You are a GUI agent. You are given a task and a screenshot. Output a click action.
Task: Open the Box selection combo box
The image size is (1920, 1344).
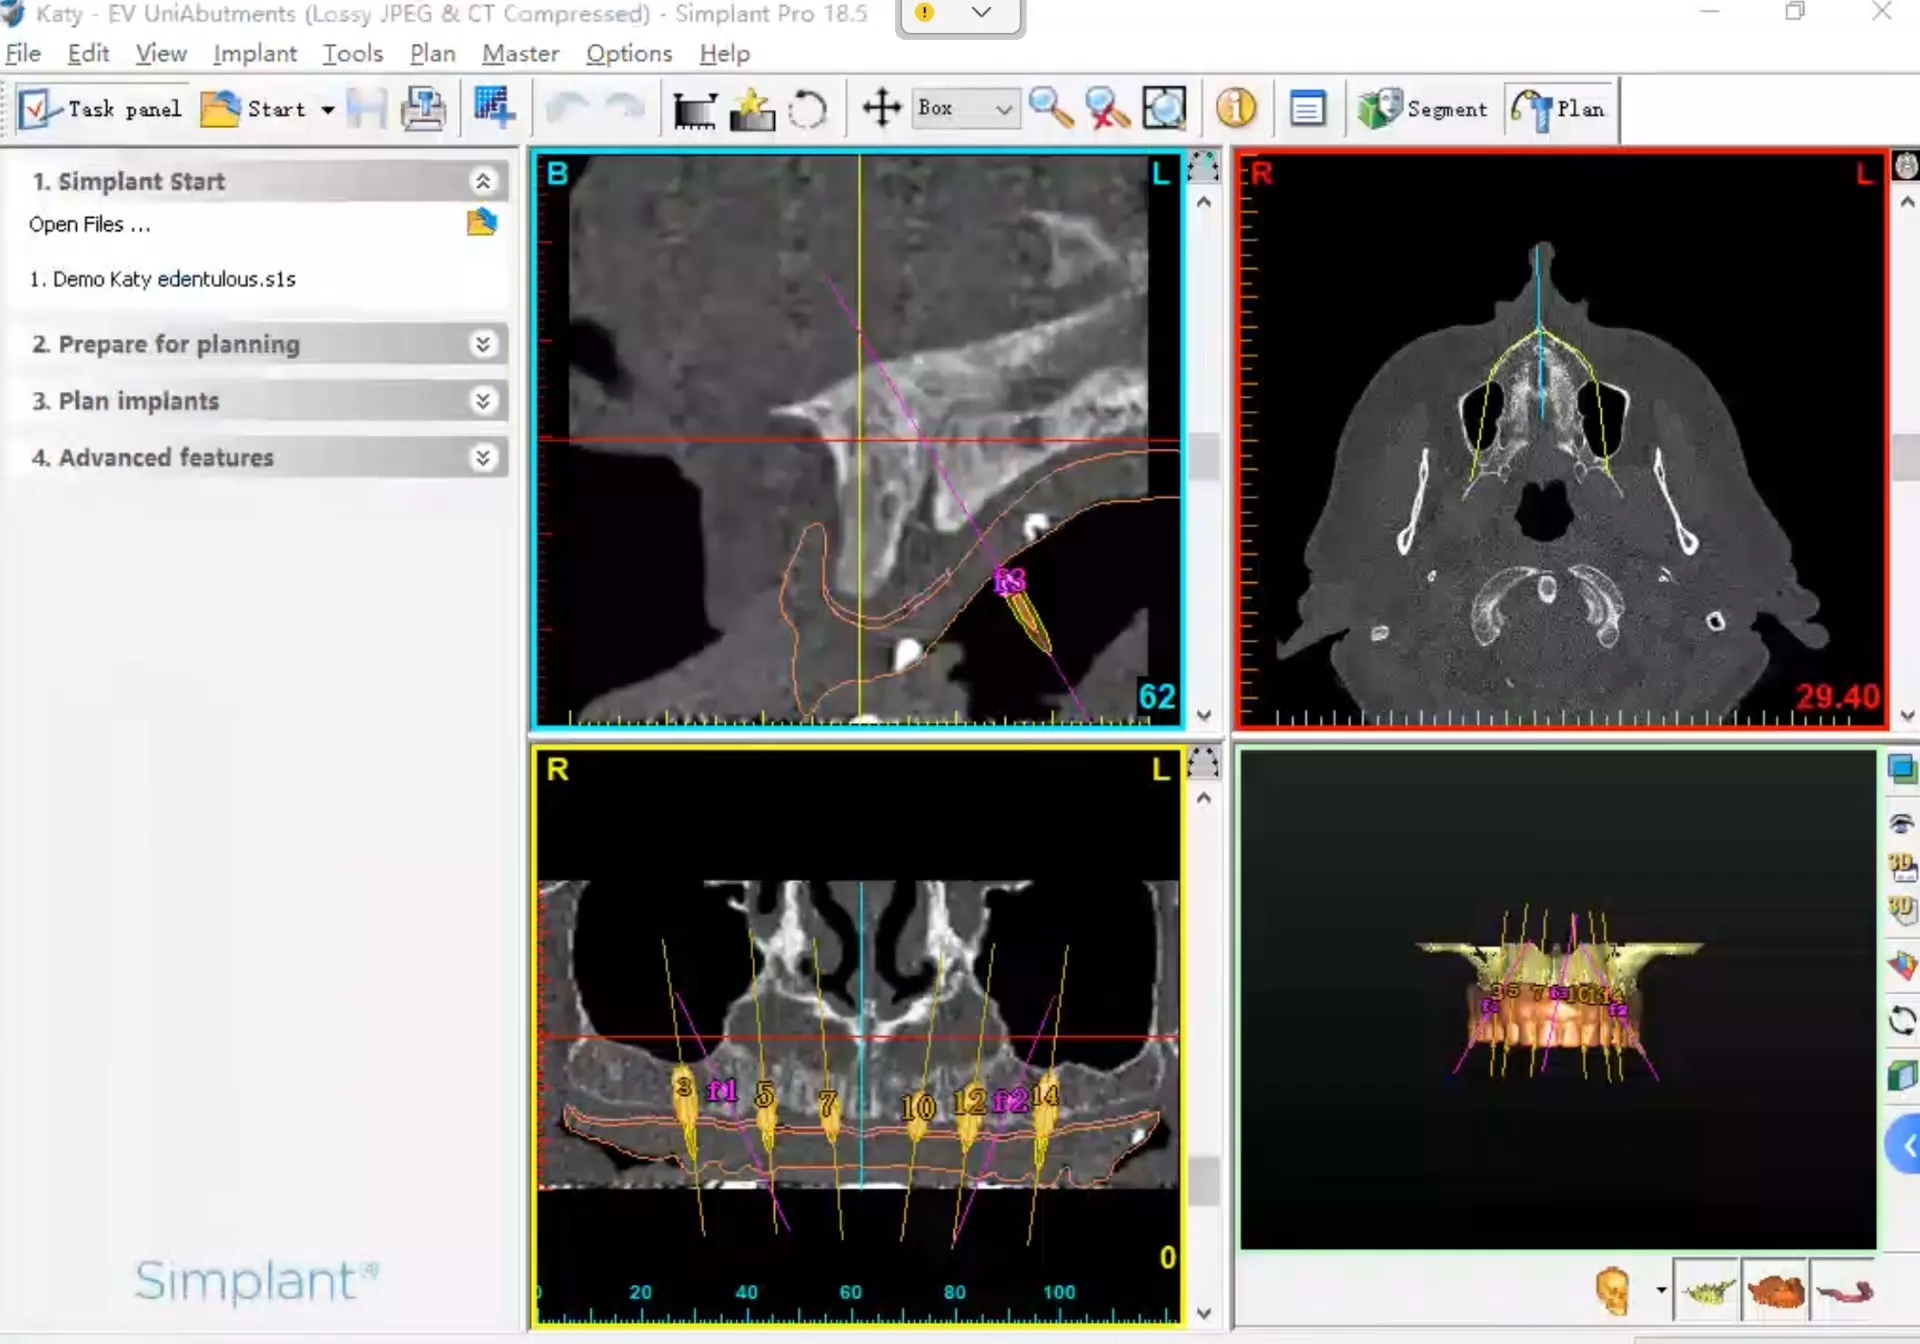(965, 108)
